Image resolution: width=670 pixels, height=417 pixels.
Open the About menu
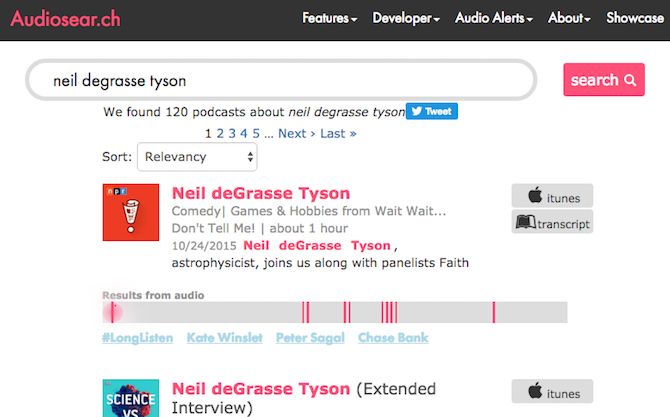point(569,18)
